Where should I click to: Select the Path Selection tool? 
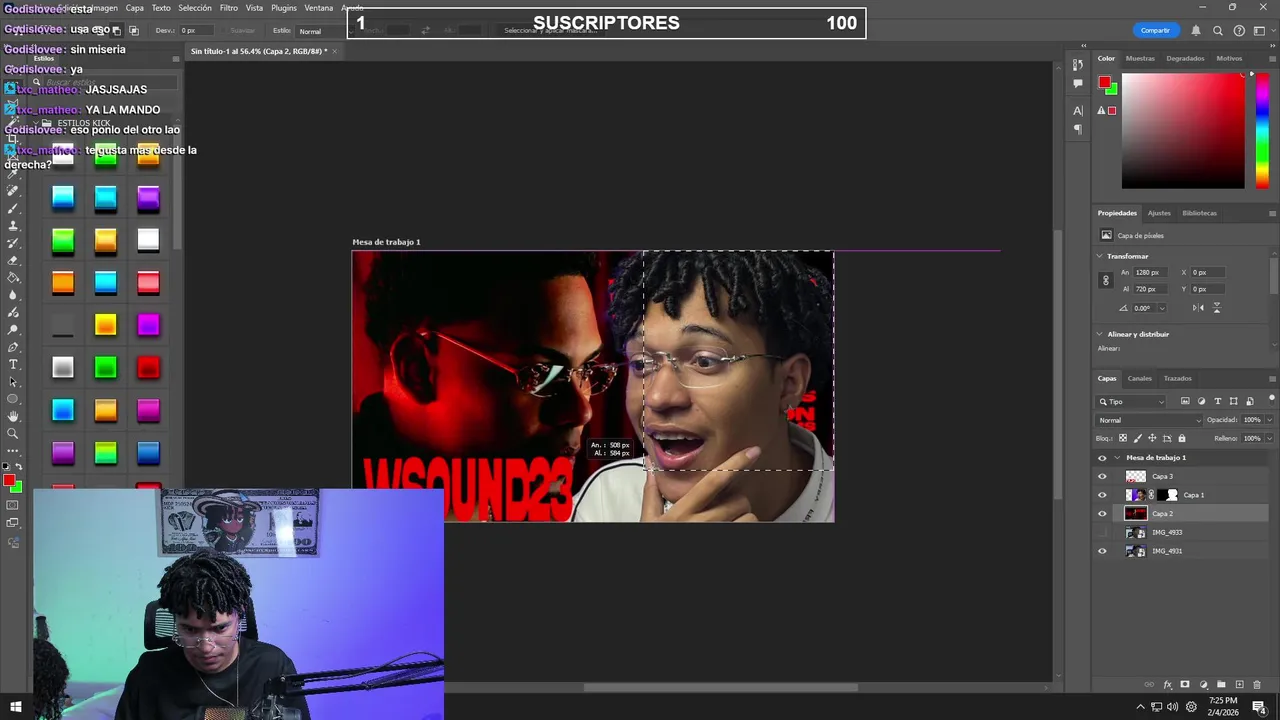point(13,381)
